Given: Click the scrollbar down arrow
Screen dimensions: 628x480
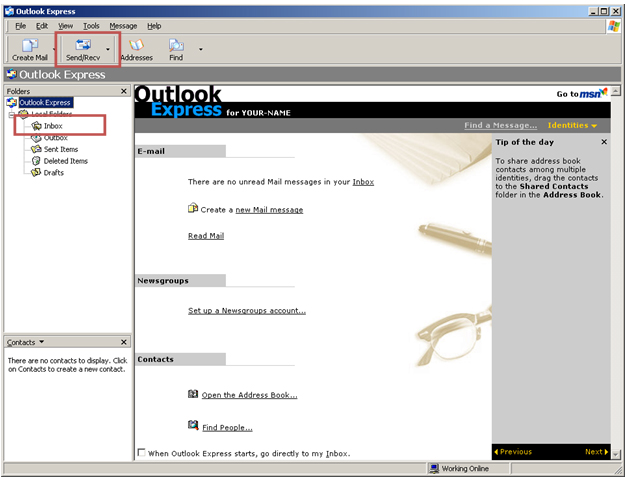Looking at the screenshot, I should (616, 455).
